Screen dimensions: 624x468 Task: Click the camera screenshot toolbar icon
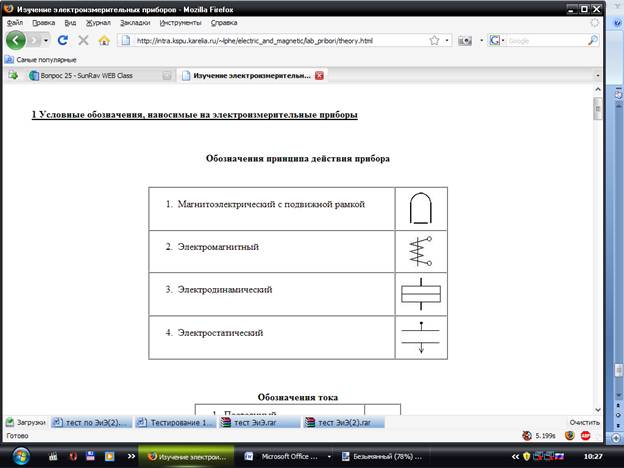[x=464, y=40]
